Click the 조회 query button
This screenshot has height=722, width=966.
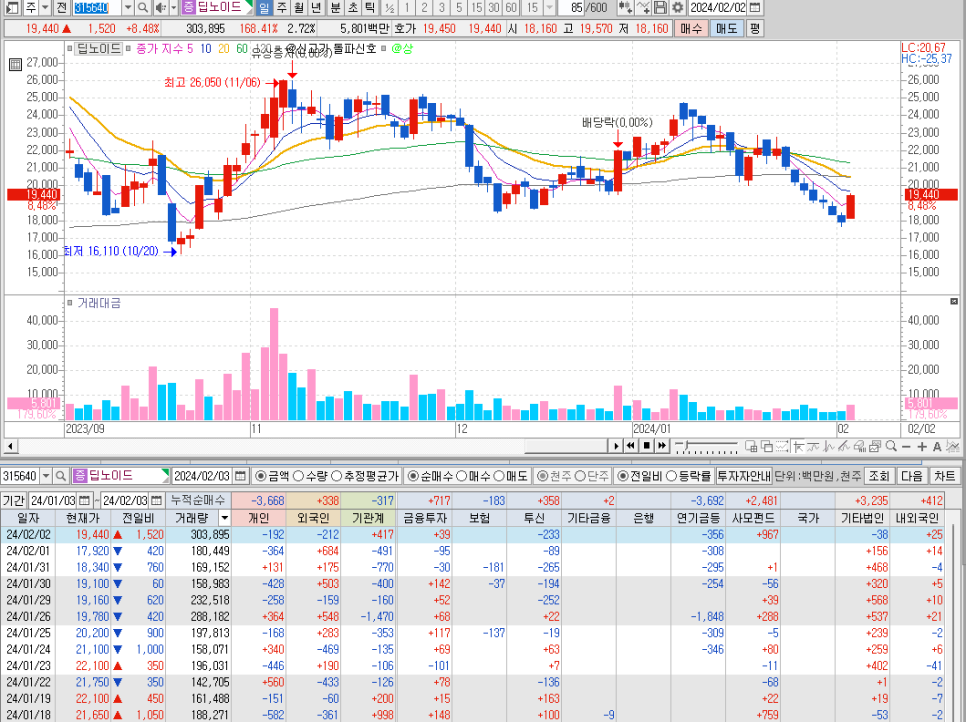tap(879, 476)
